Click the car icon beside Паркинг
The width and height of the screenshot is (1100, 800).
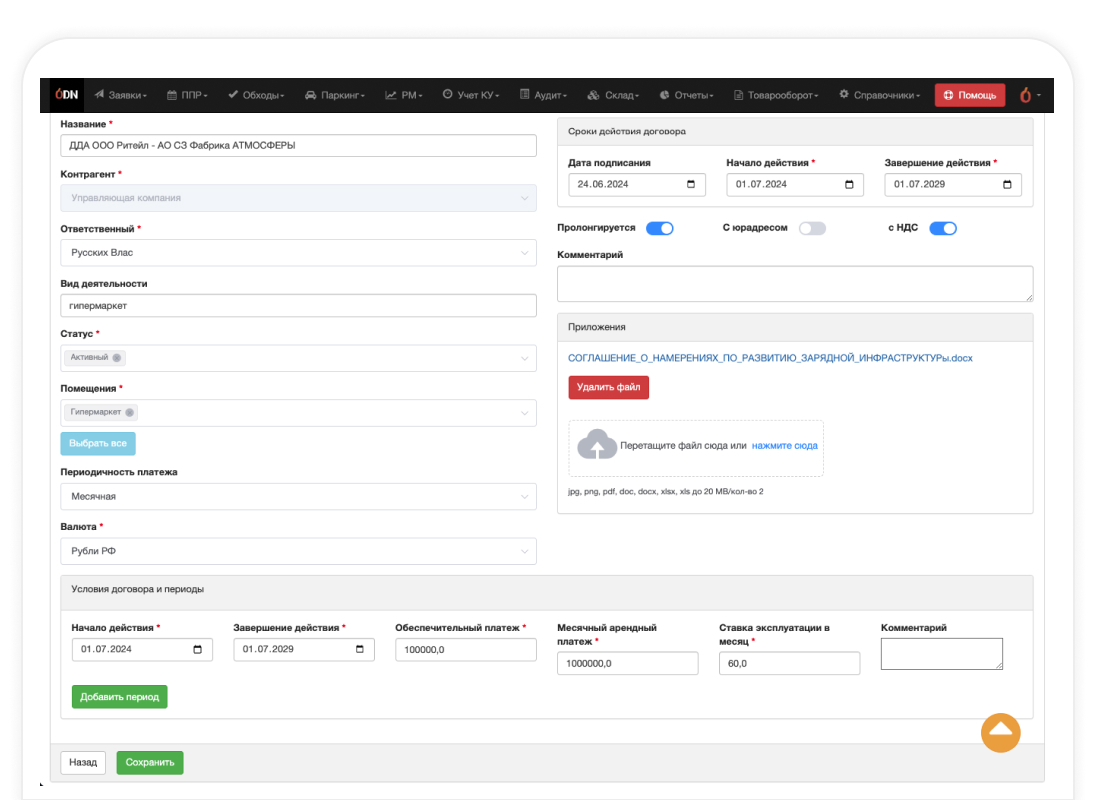(311, 95)
